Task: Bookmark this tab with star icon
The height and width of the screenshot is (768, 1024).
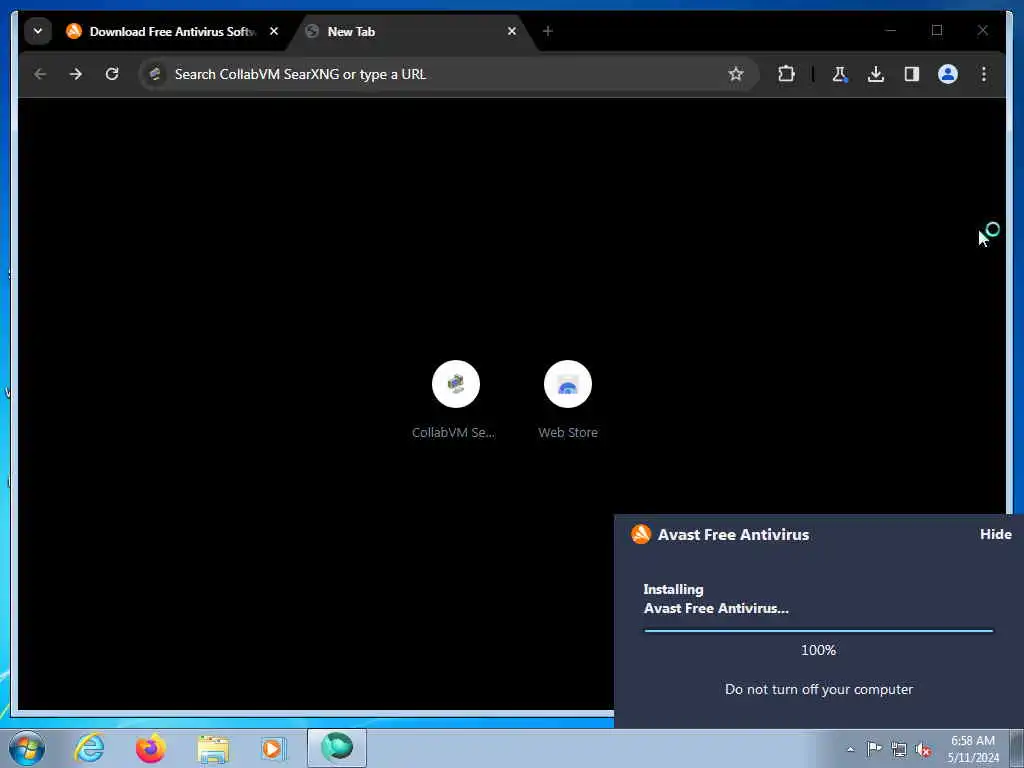Action: pos(736,74)
